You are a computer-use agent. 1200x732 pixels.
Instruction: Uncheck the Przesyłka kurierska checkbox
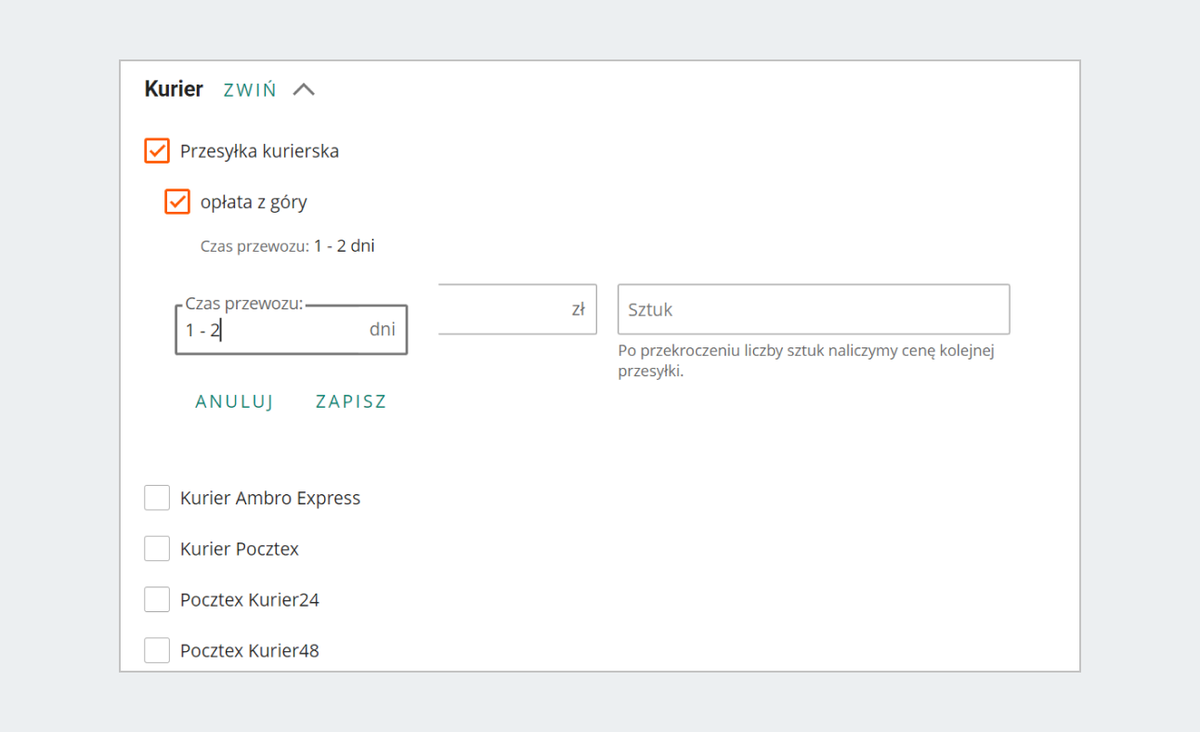(157, 151)
